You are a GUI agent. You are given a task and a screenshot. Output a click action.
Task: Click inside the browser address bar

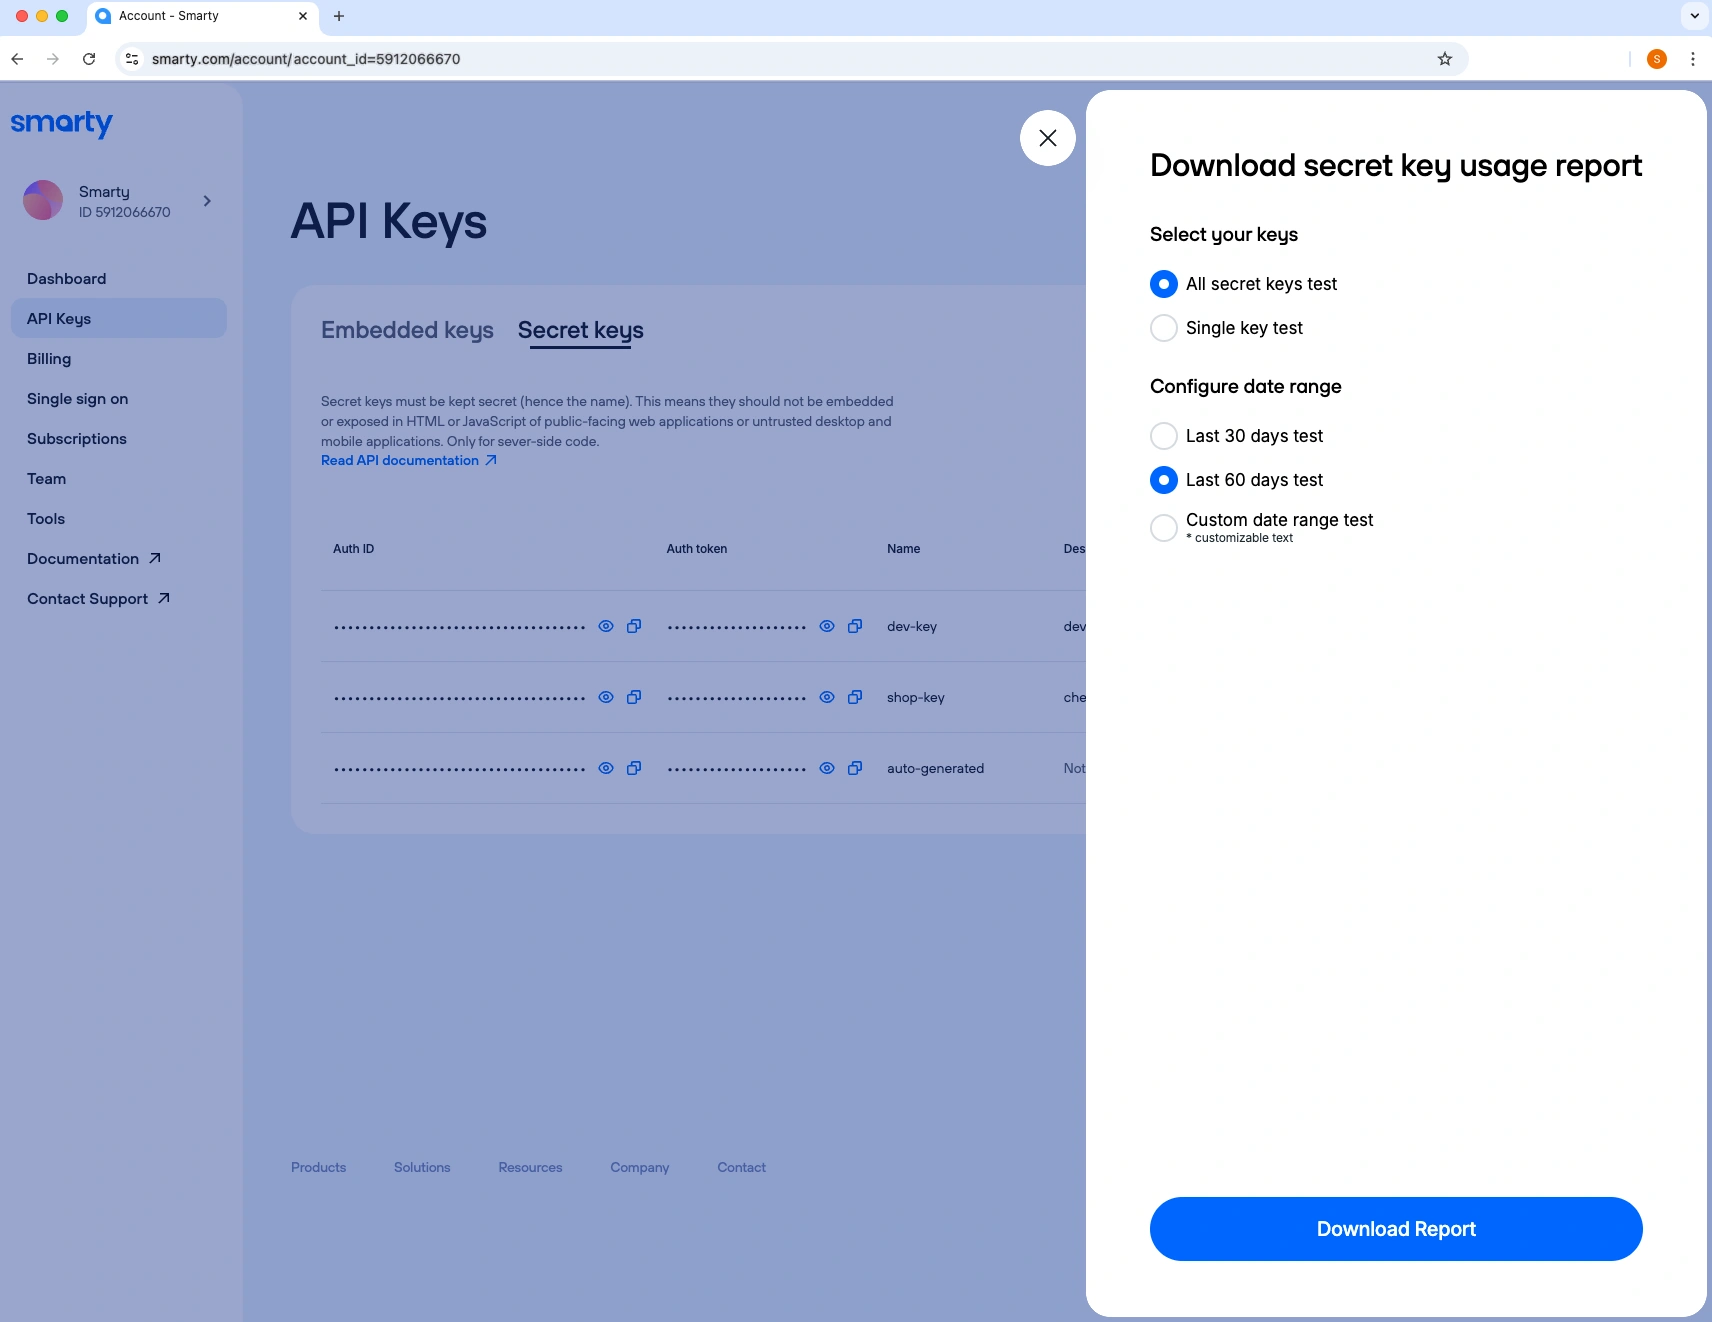pos(700,59)
